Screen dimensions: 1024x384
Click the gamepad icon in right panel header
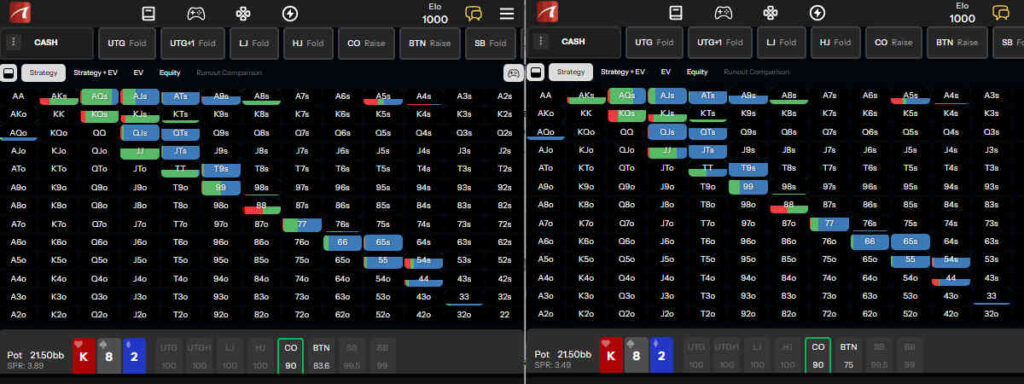[x=723, y=13]
